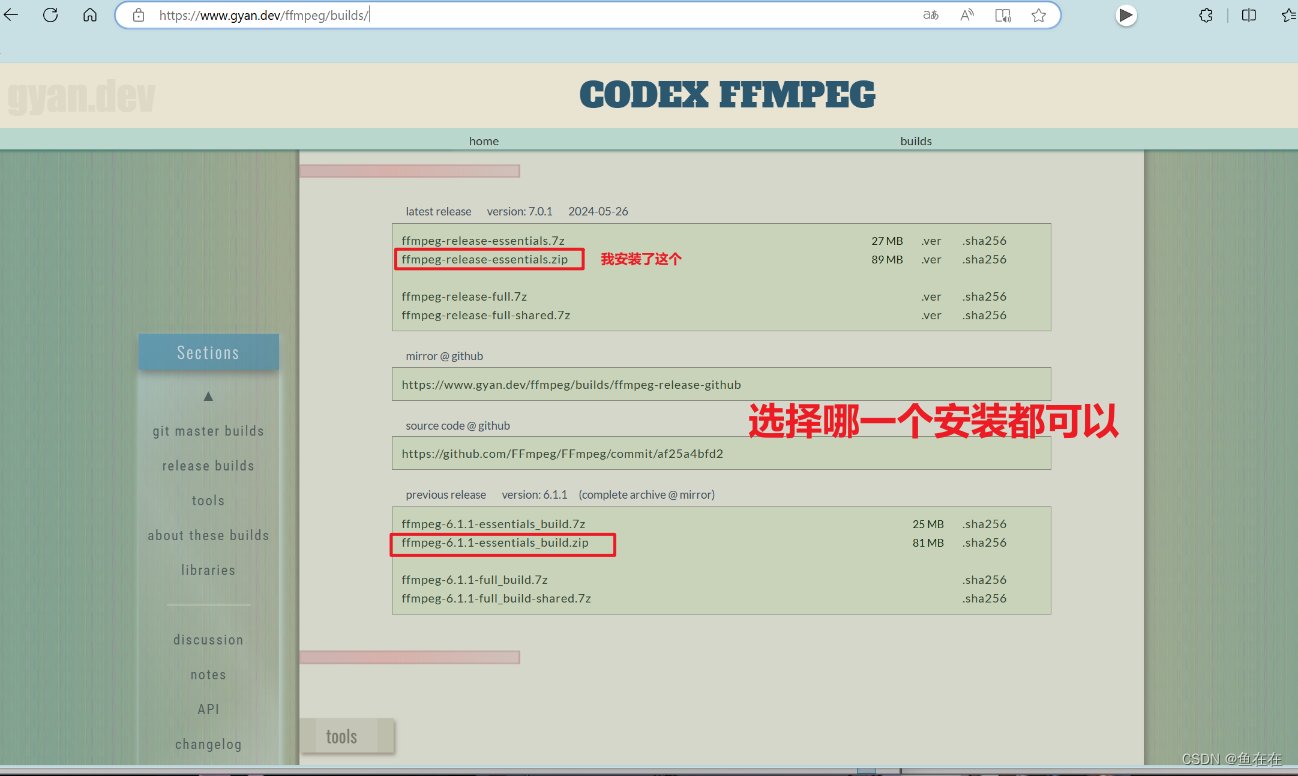Open about these builds section
Screen dimensions: 1298x776
[208, 535]
